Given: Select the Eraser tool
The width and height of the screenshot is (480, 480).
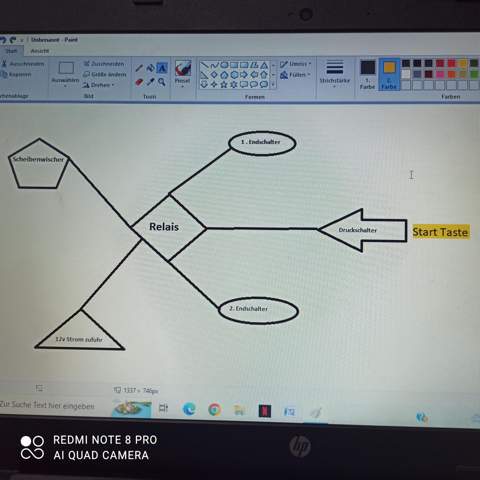Looking at the screenshot, I should [x=139, y=82].
